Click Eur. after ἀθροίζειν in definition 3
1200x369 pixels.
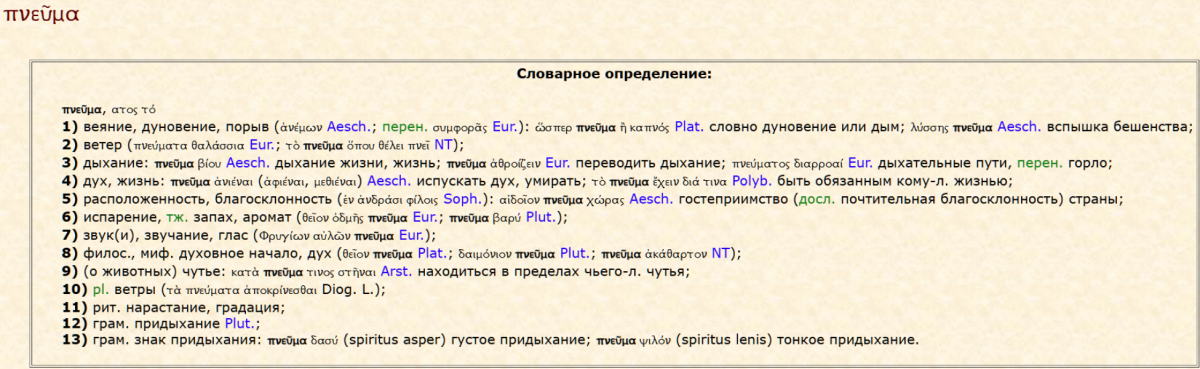tap(558, 162)
